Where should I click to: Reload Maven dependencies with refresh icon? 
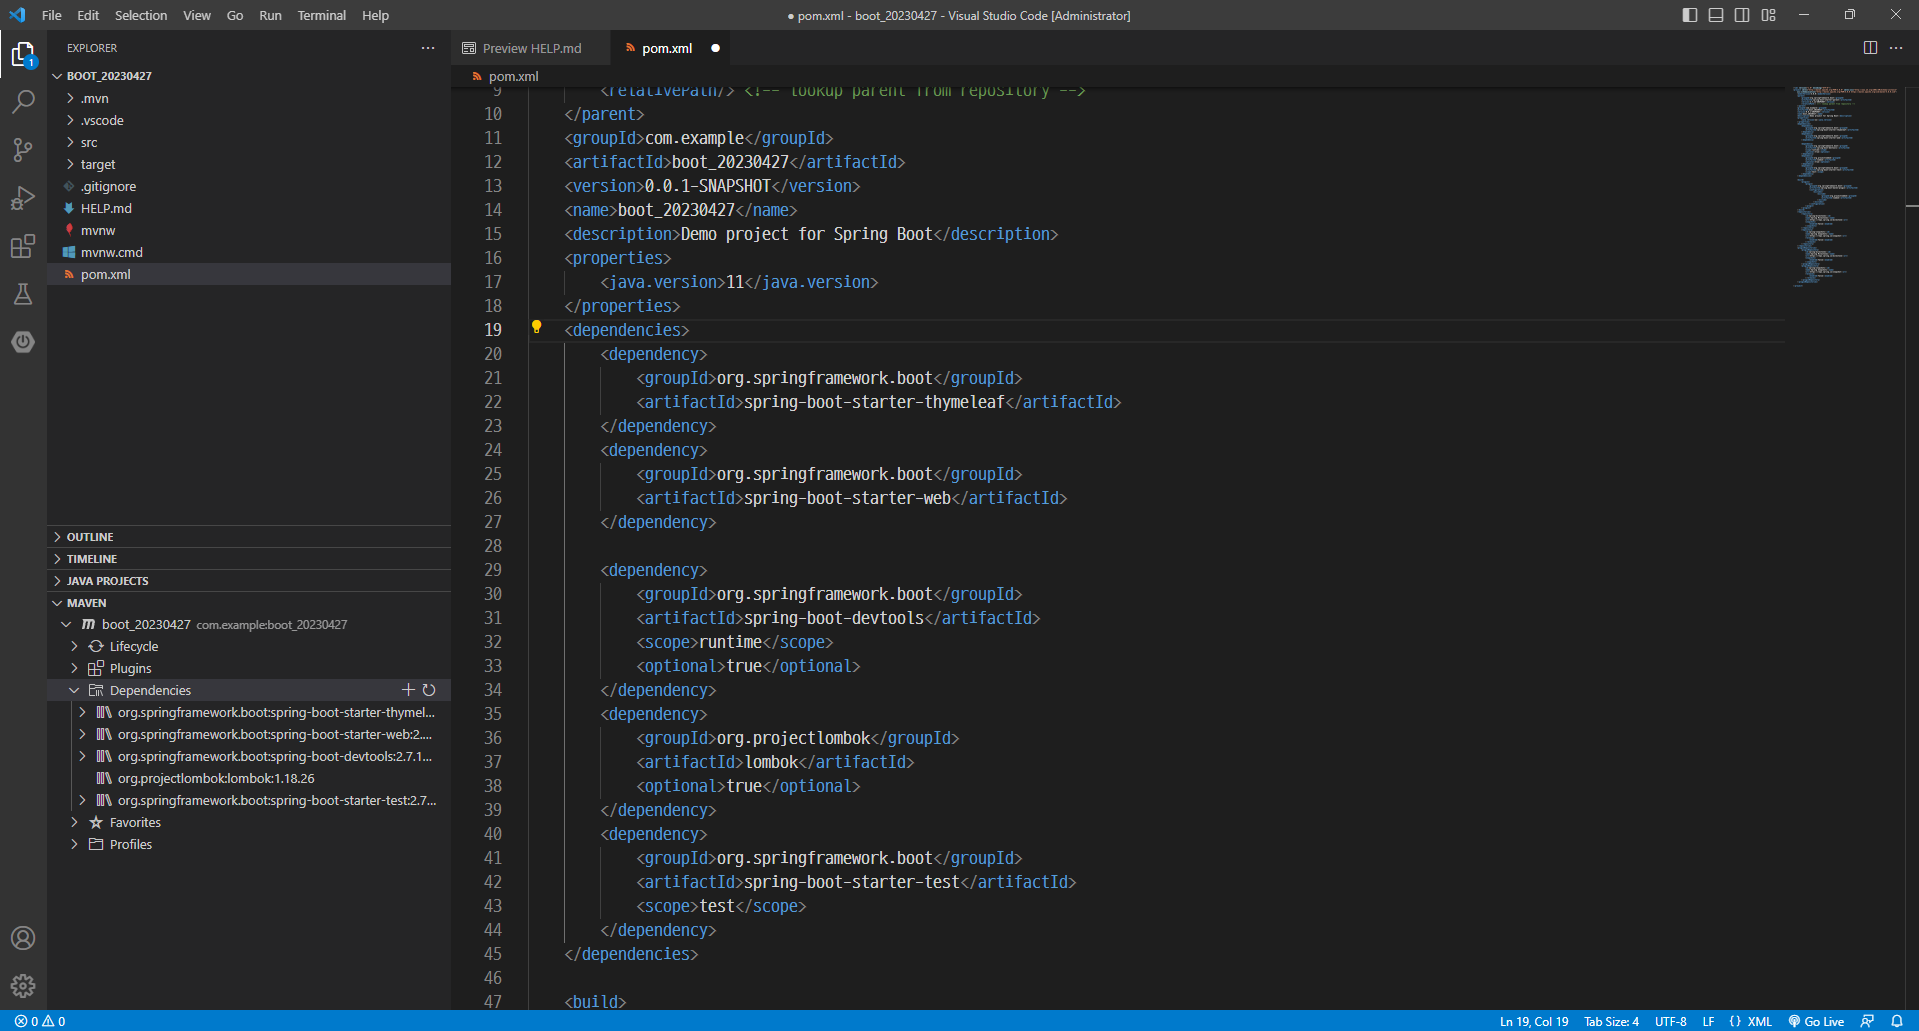tap(429, 690)
